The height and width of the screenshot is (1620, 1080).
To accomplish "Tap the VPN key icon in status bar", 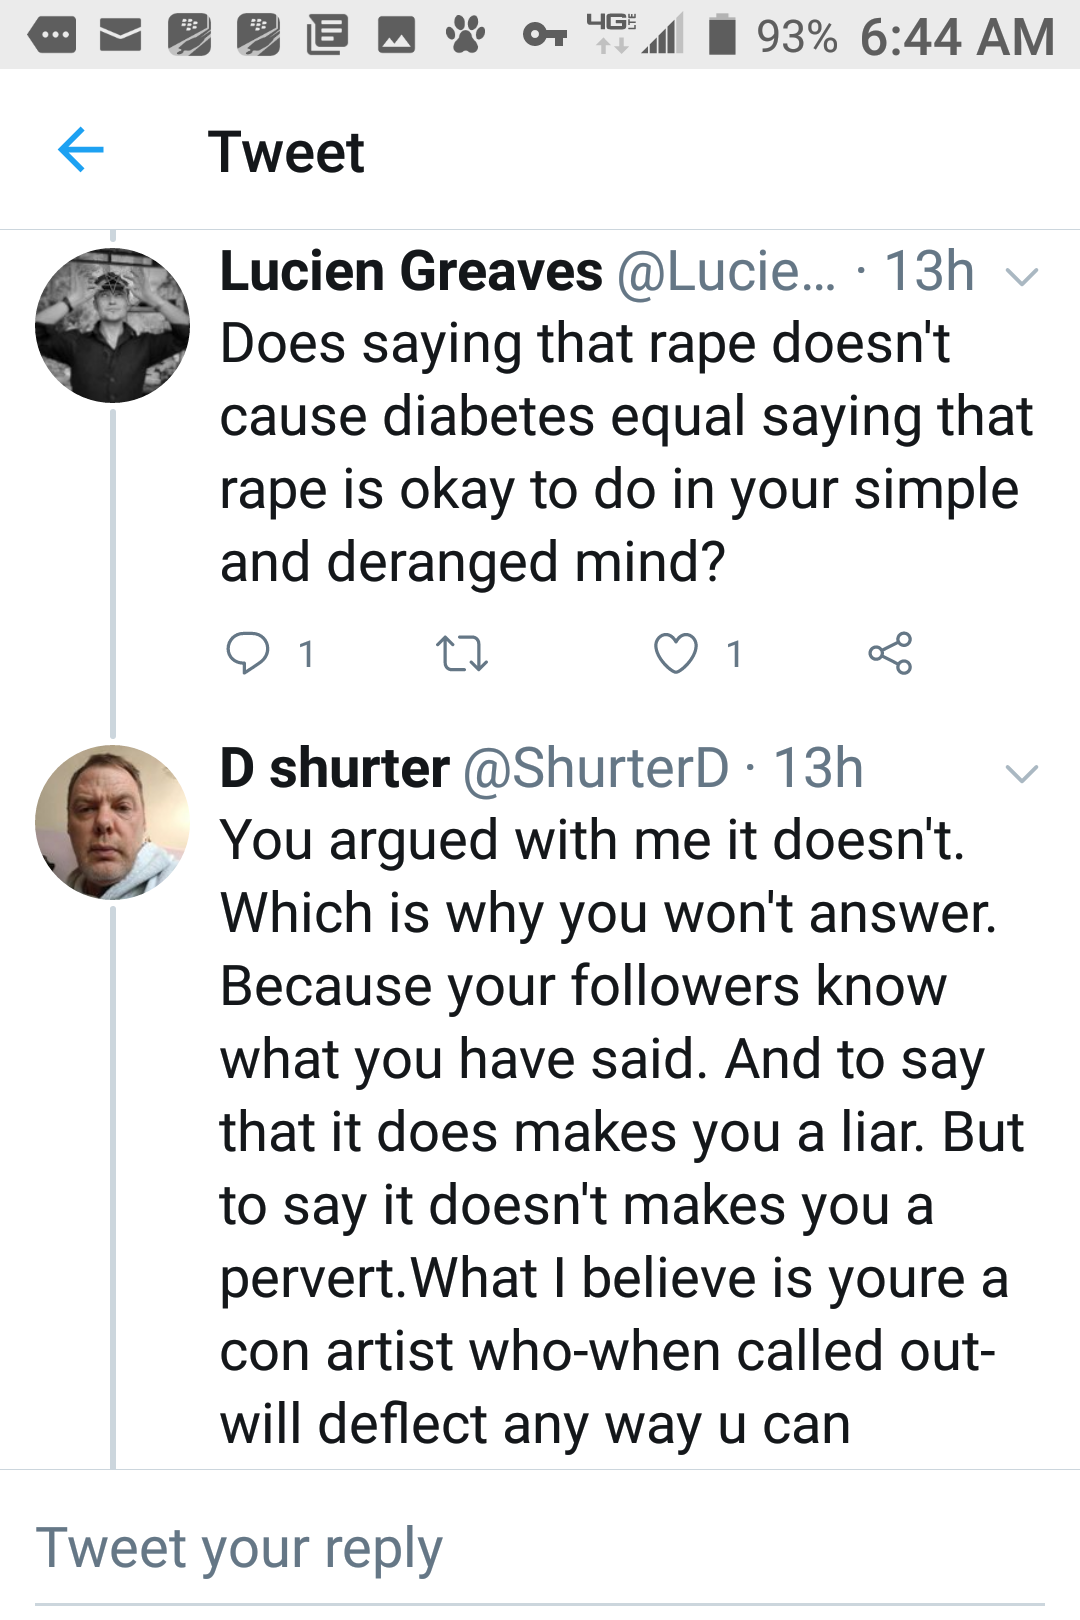I will [544, 37].
